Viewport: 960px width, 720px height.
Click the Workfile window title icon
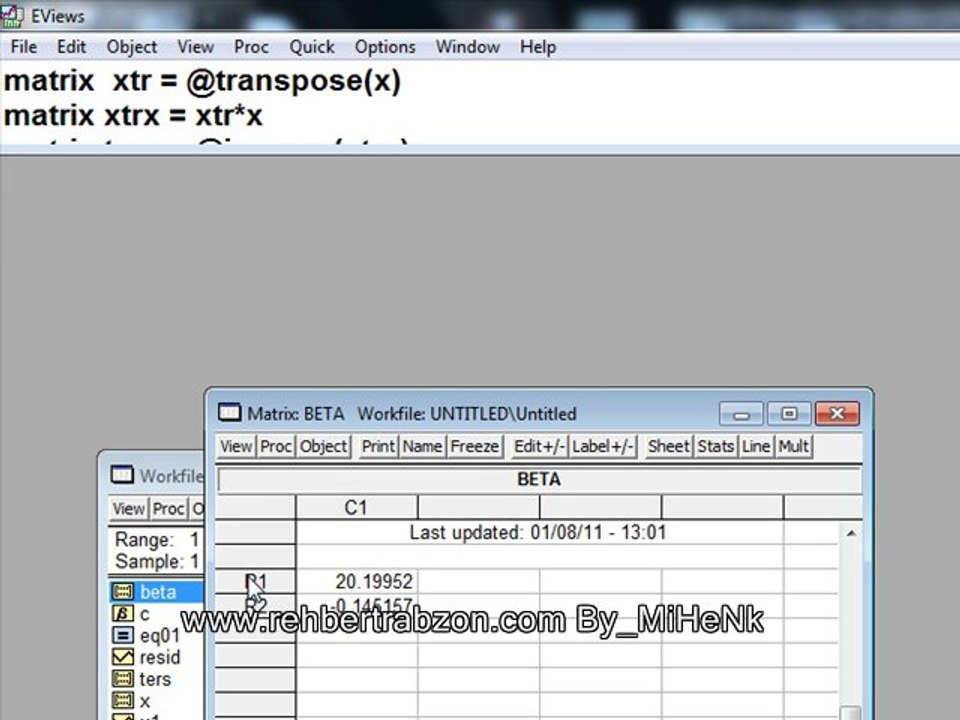(122, 474)
